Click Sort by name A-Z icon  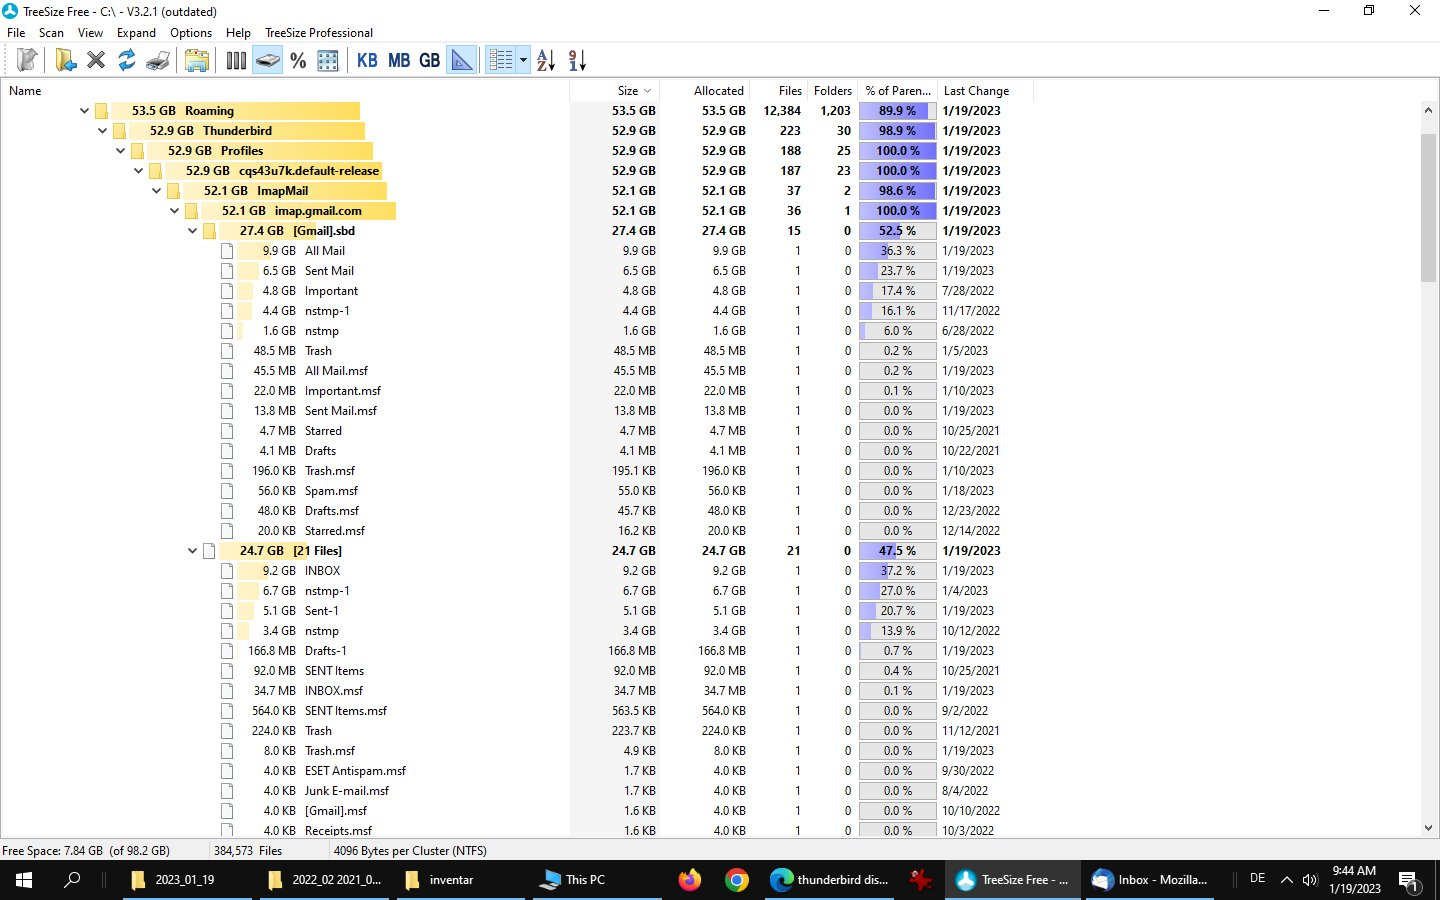(546, 61)
